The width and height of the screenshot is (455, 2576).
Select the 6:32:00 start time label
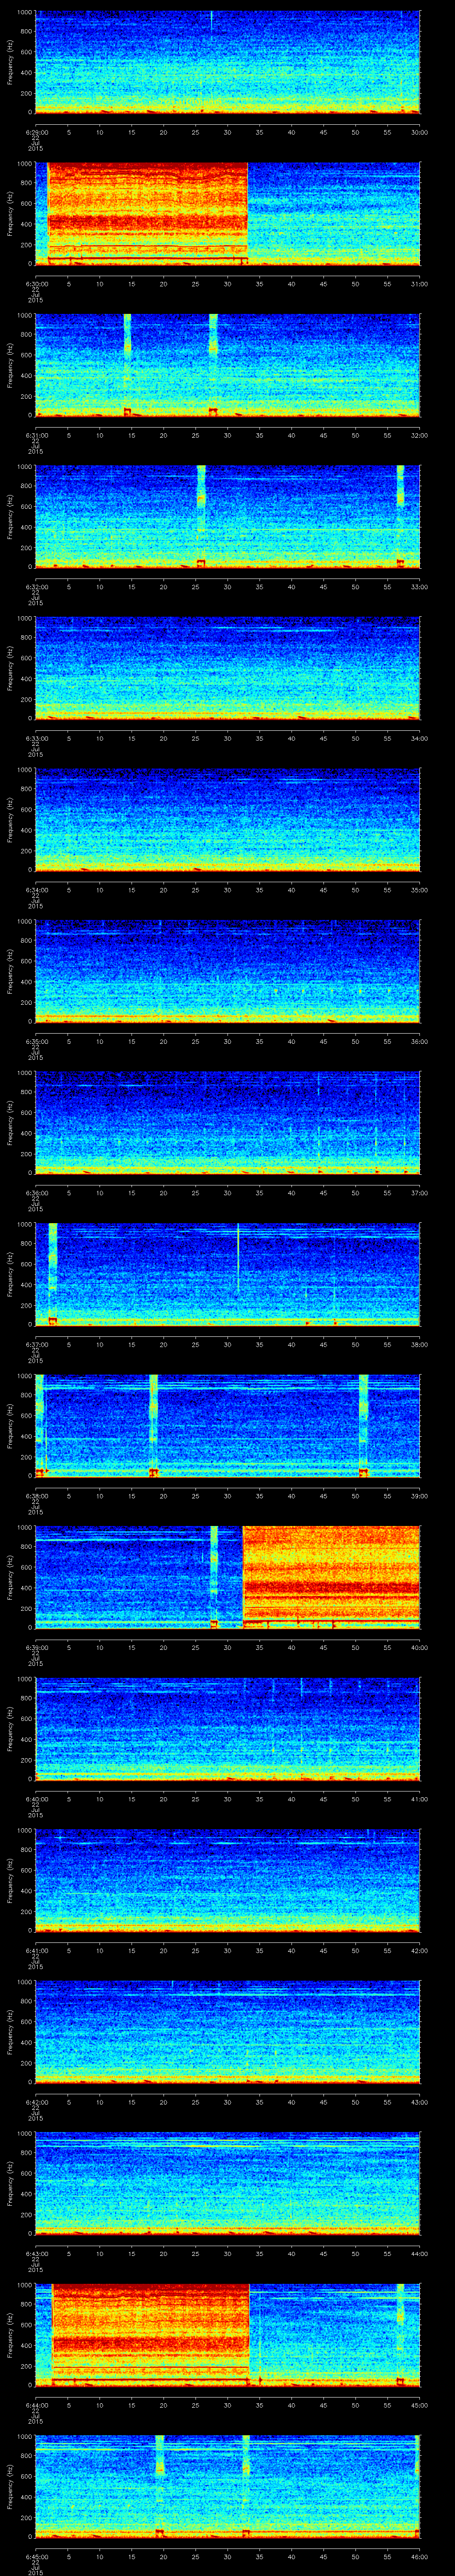[x=35, y=587]
